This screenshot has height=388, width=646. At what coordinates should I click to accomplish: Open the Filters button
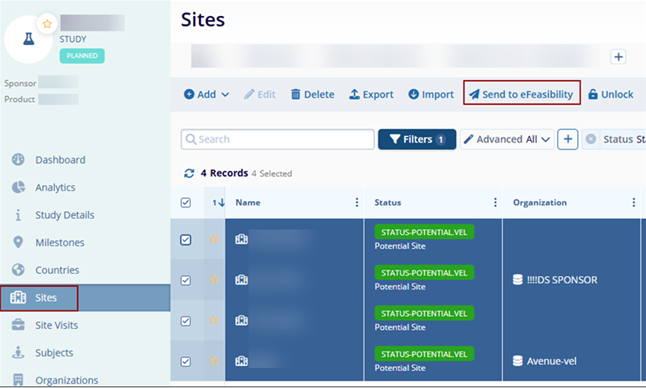click(417, 139)
